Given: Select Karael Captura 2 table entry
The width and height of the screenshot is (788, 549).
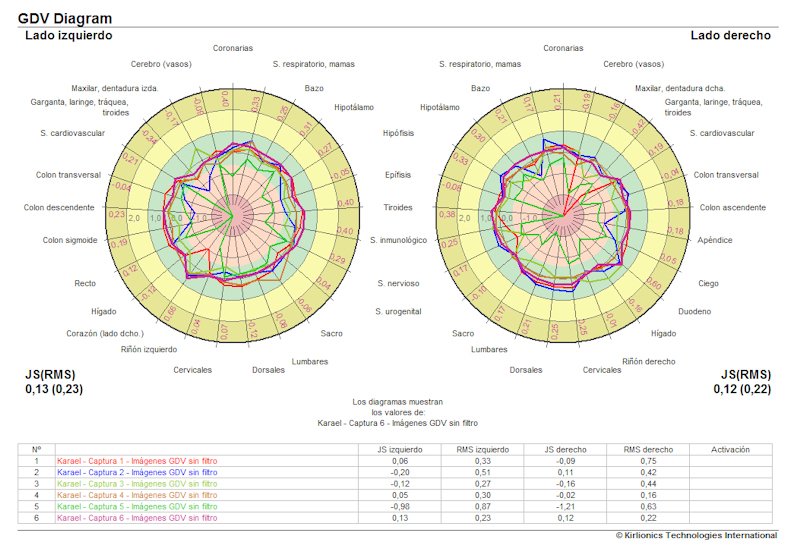Looking at the screenshot, I should 137,471.
